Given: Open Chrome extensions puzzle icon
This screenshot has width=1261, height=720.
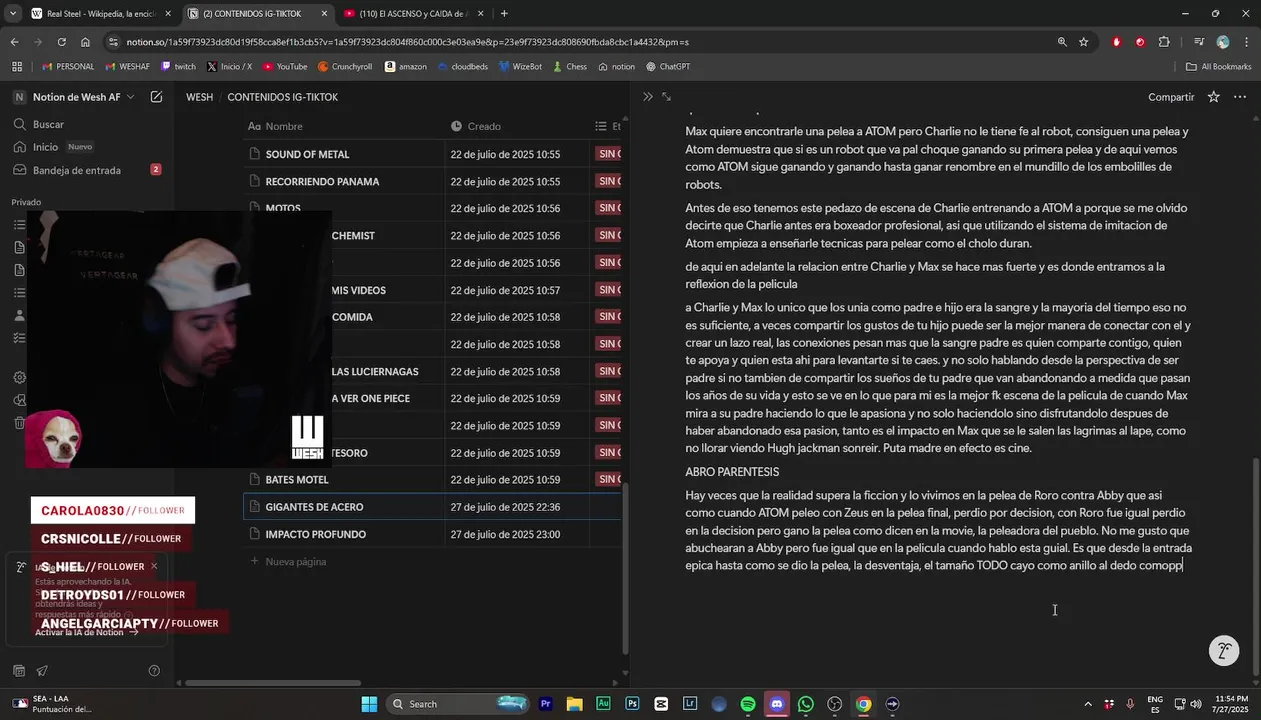Looking at the screenshot, I should point(1164,42).
